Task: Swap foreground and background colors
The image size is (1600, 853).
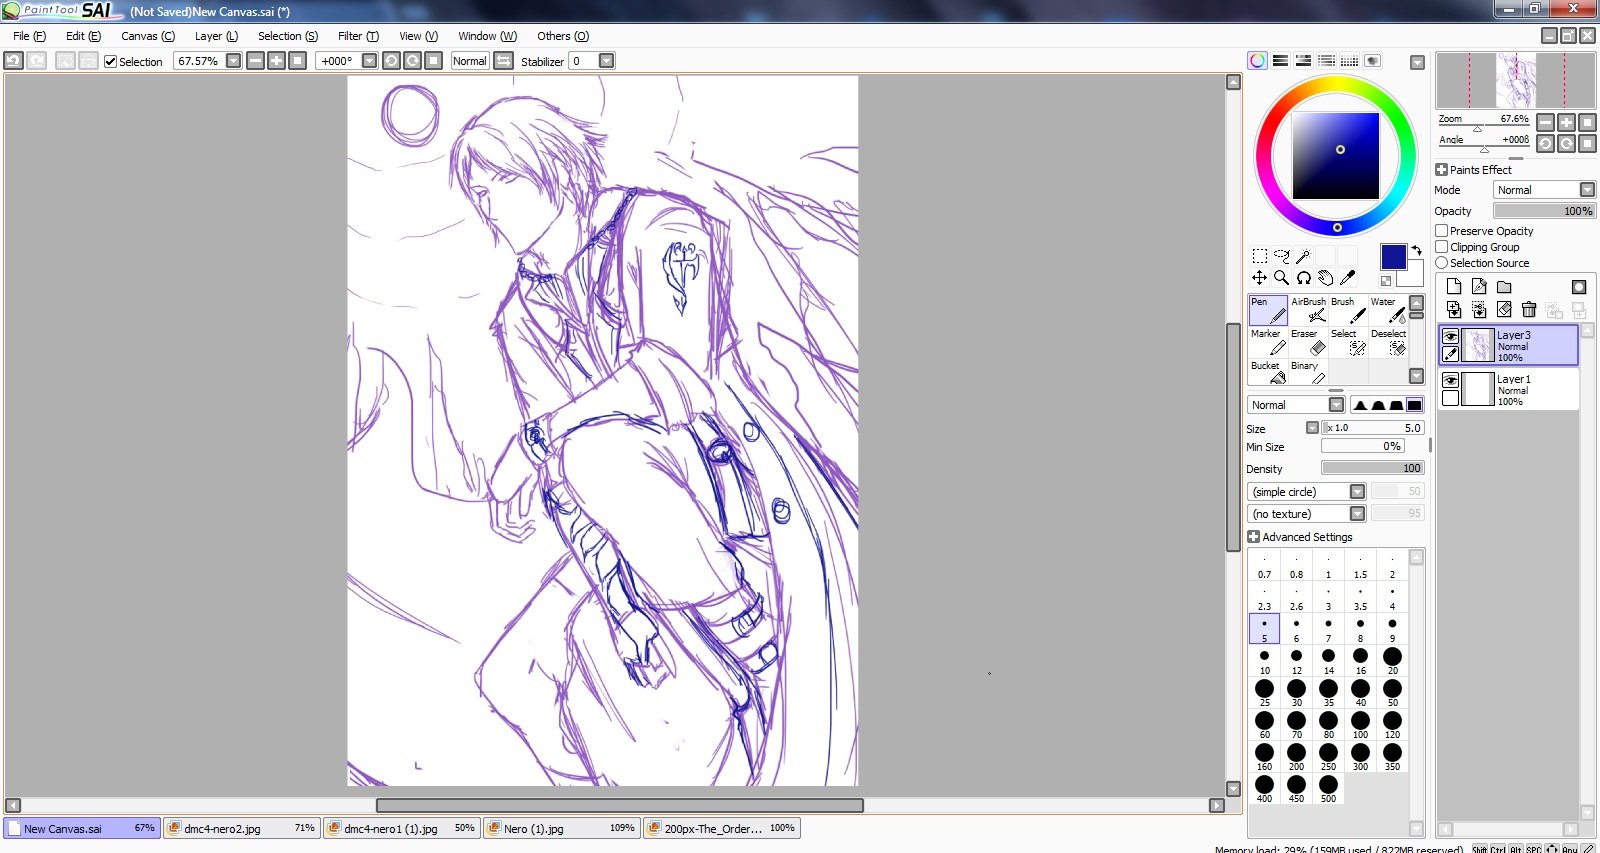Action: point(1416,250)
